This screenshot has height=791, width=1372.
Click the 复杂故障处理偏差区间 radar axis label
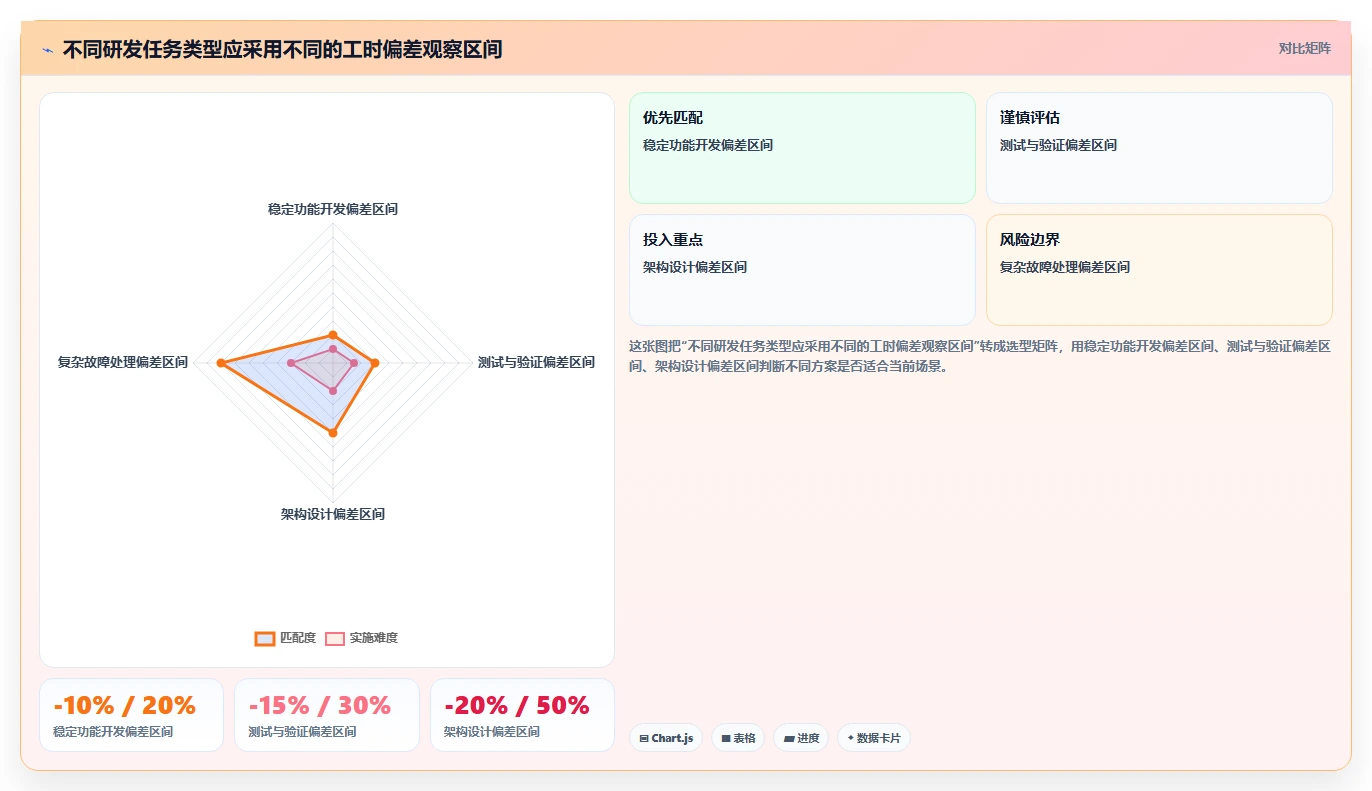point(123,362)
